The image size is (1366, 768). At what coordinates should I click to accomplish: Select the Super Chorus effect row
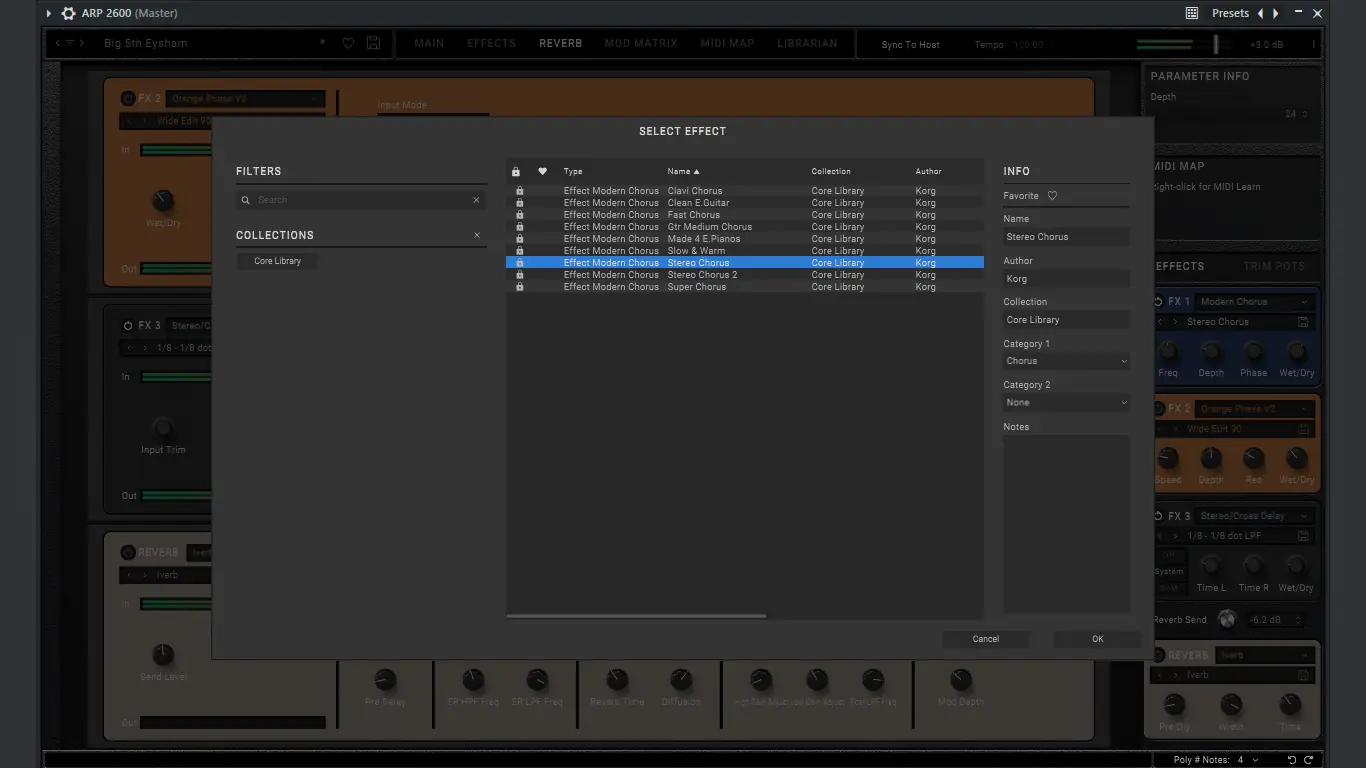(x=745, y=287)
